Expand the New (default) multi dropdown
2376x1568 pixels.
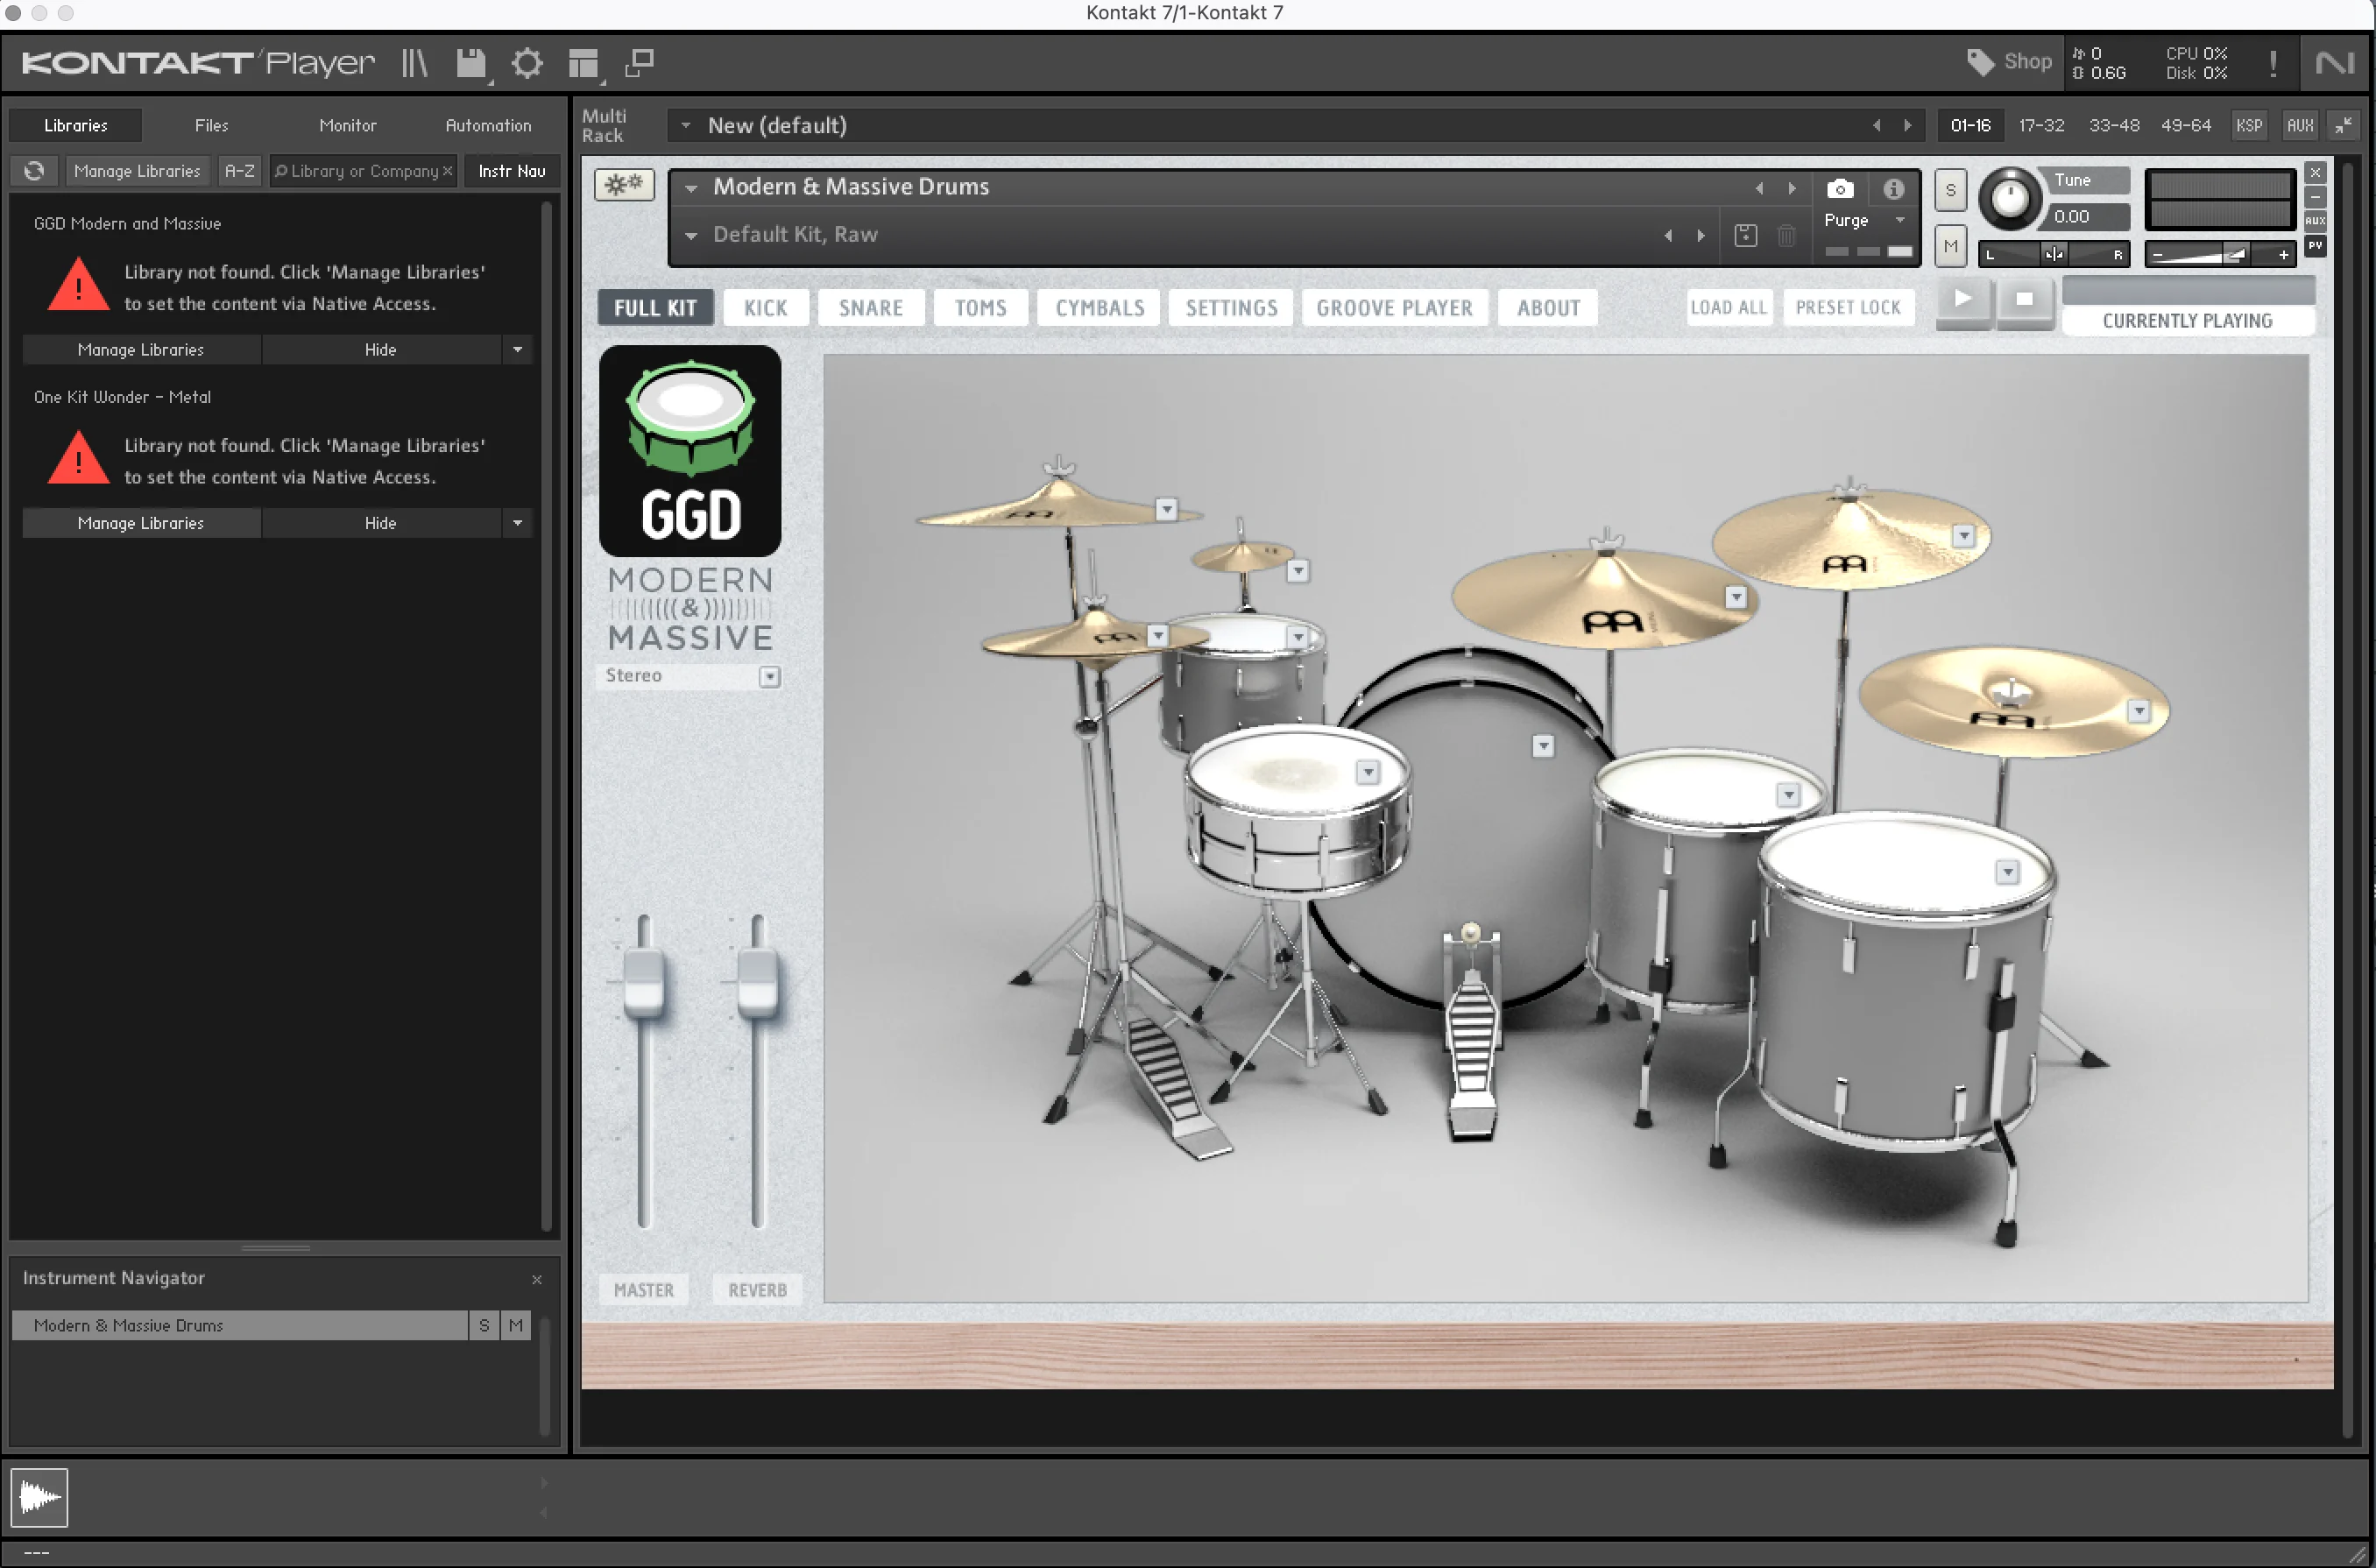point(685,125)
